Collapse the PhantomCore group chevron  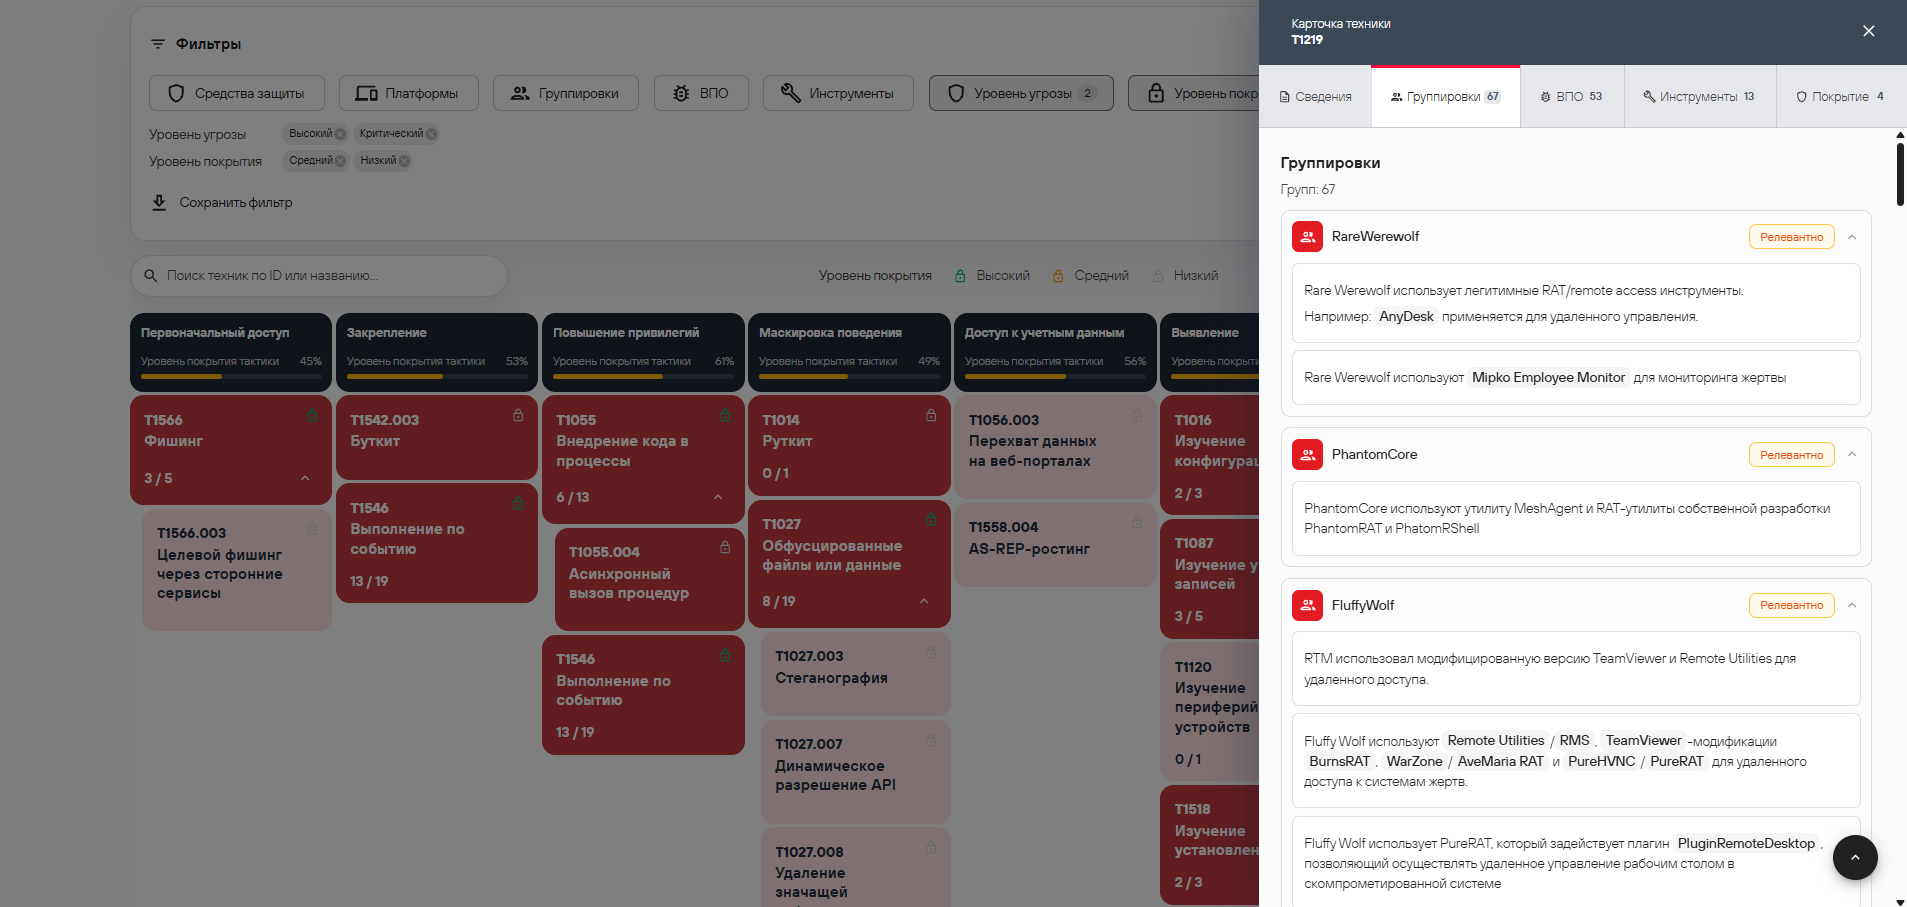pyautogui.click(x=1852, y=455)
